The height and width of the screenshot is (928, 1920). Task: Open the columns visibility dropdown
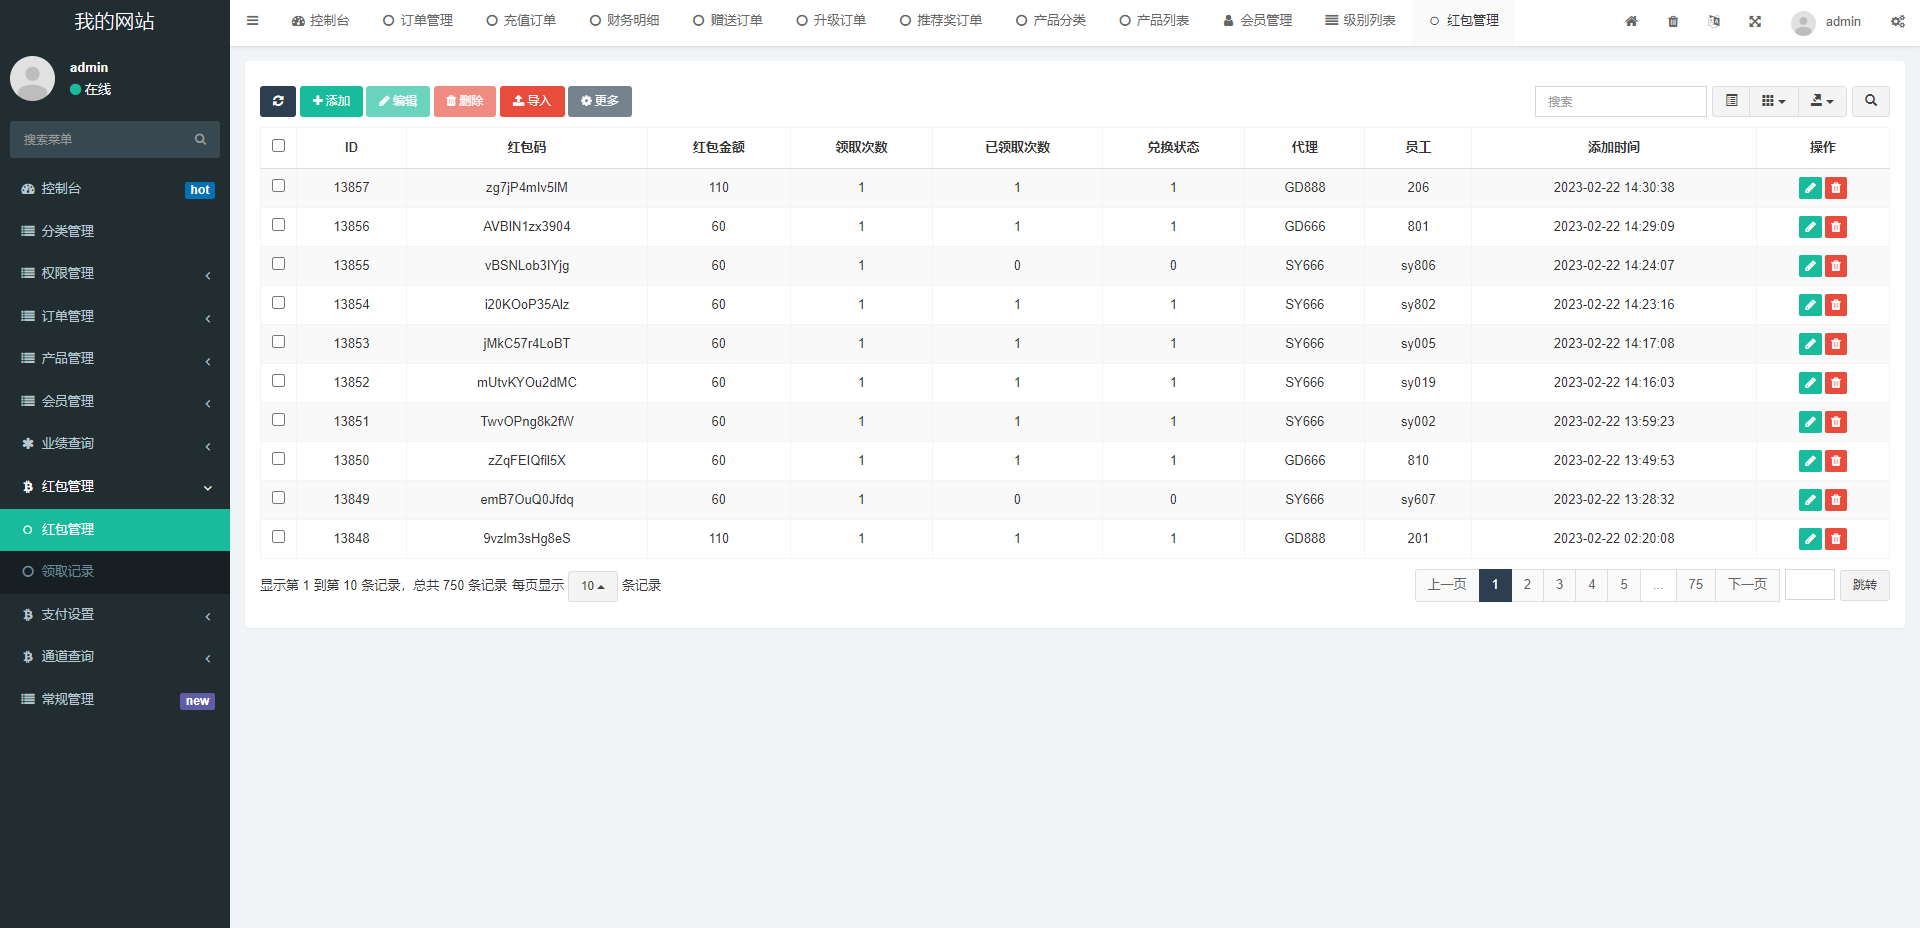pos(1773,101)
